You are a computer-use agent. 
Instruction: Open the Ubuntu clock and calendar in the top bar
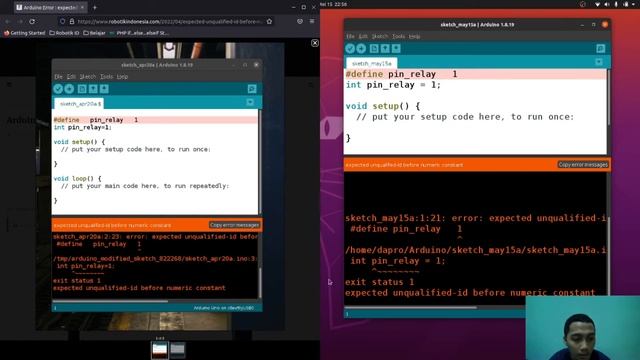[333, 4]
